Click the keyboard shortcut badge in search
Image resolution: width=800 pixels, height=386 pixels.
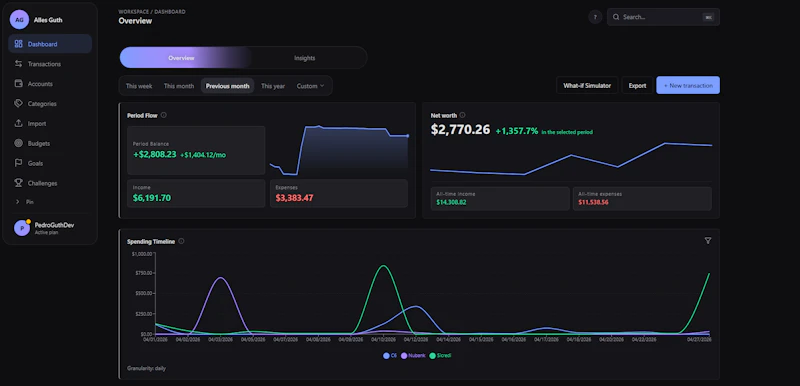click(x=708, y=17)
